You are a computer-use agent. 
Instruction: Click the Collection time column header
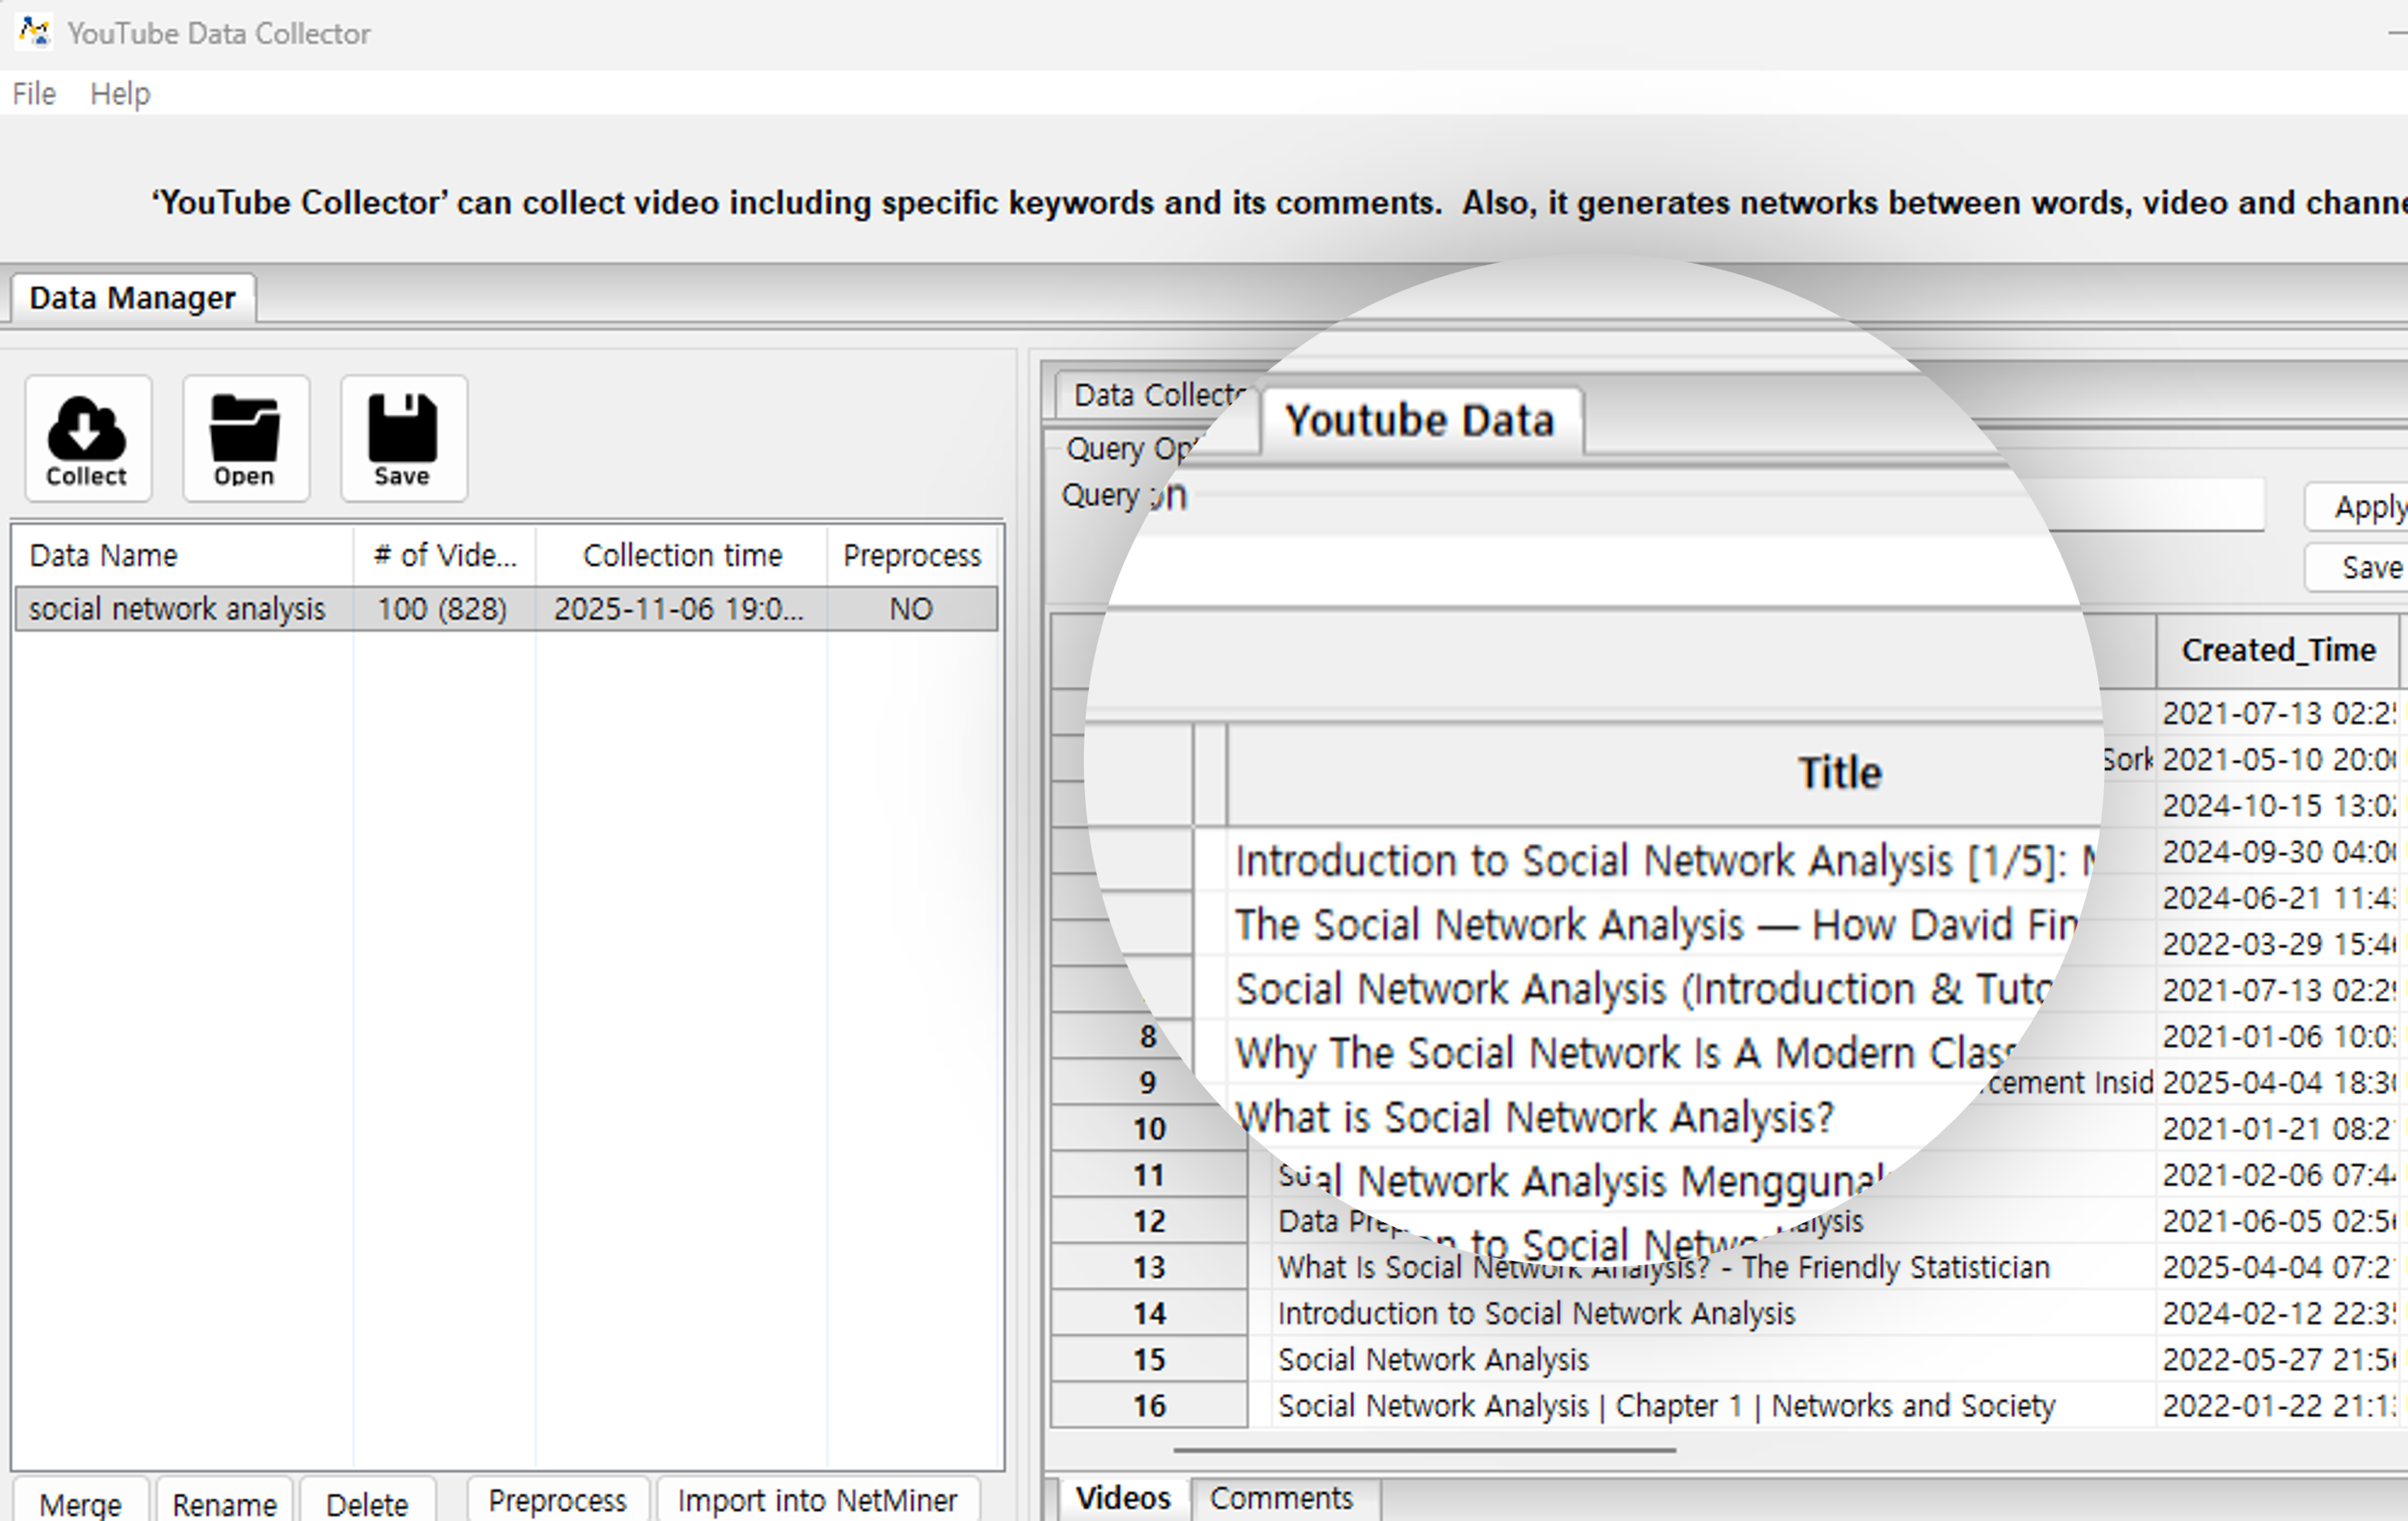click(682, 555)
